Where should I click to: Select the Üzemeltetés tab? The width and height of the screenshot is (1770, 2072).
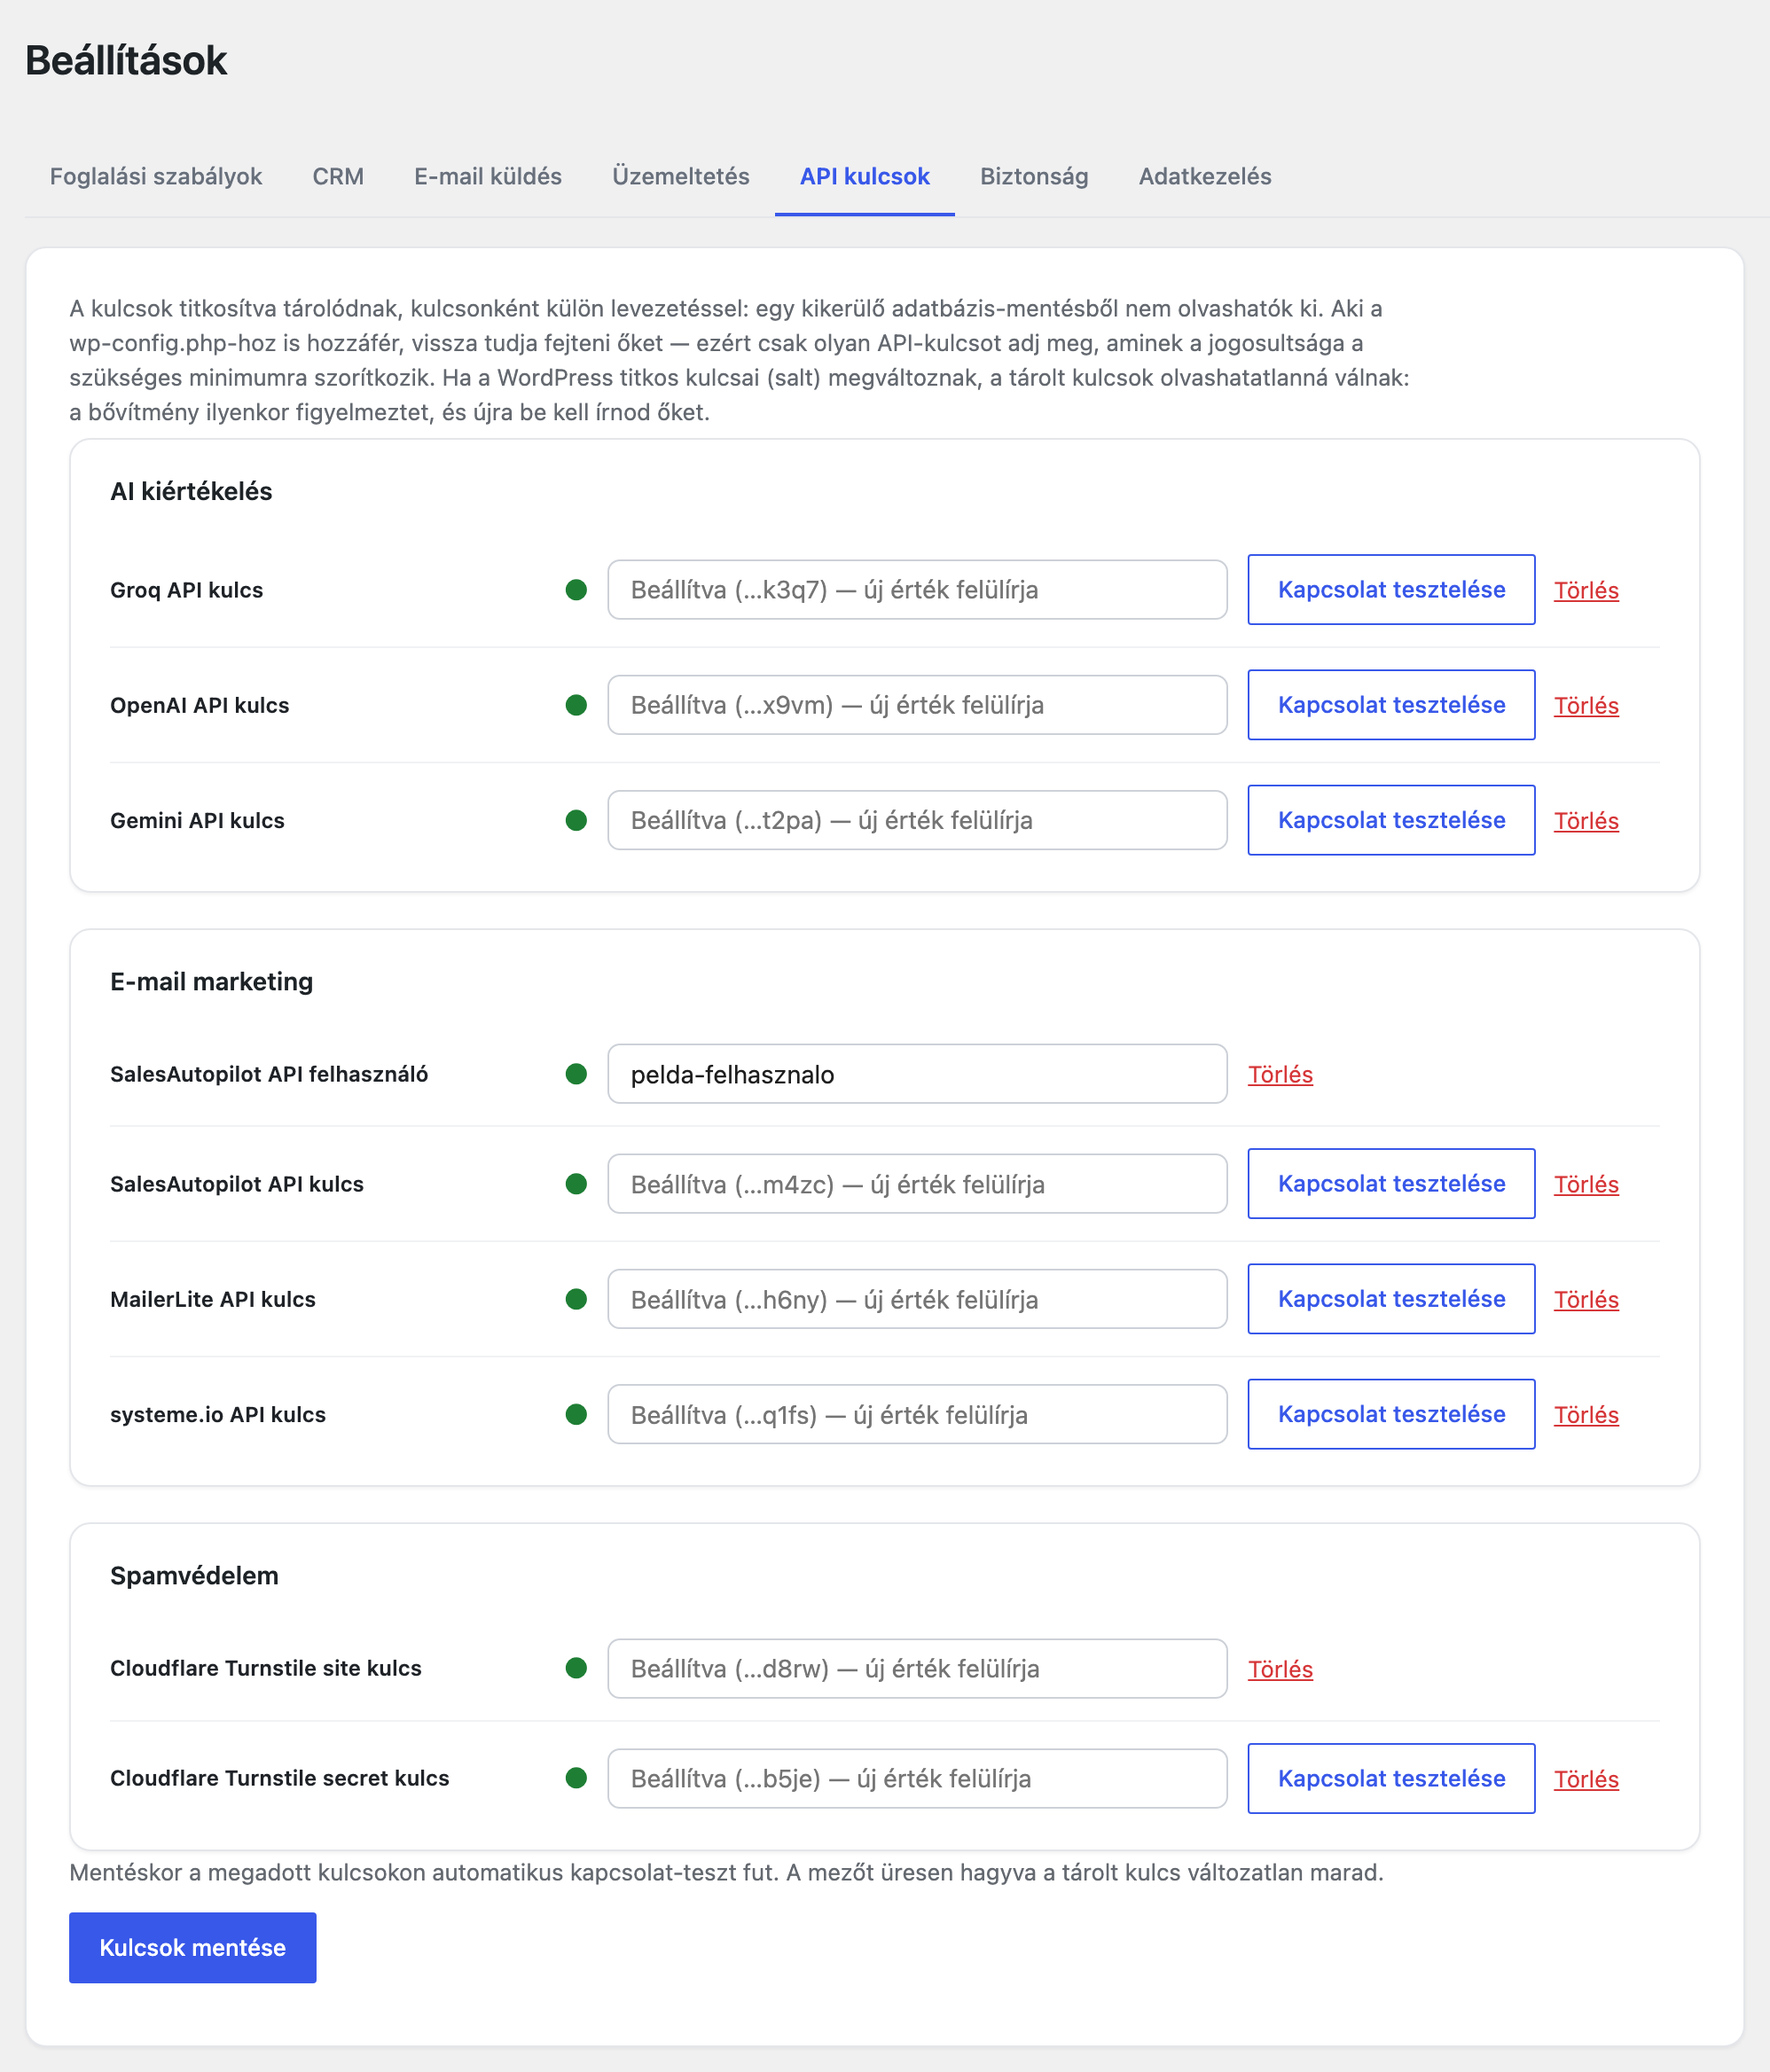tap(681, 176)
